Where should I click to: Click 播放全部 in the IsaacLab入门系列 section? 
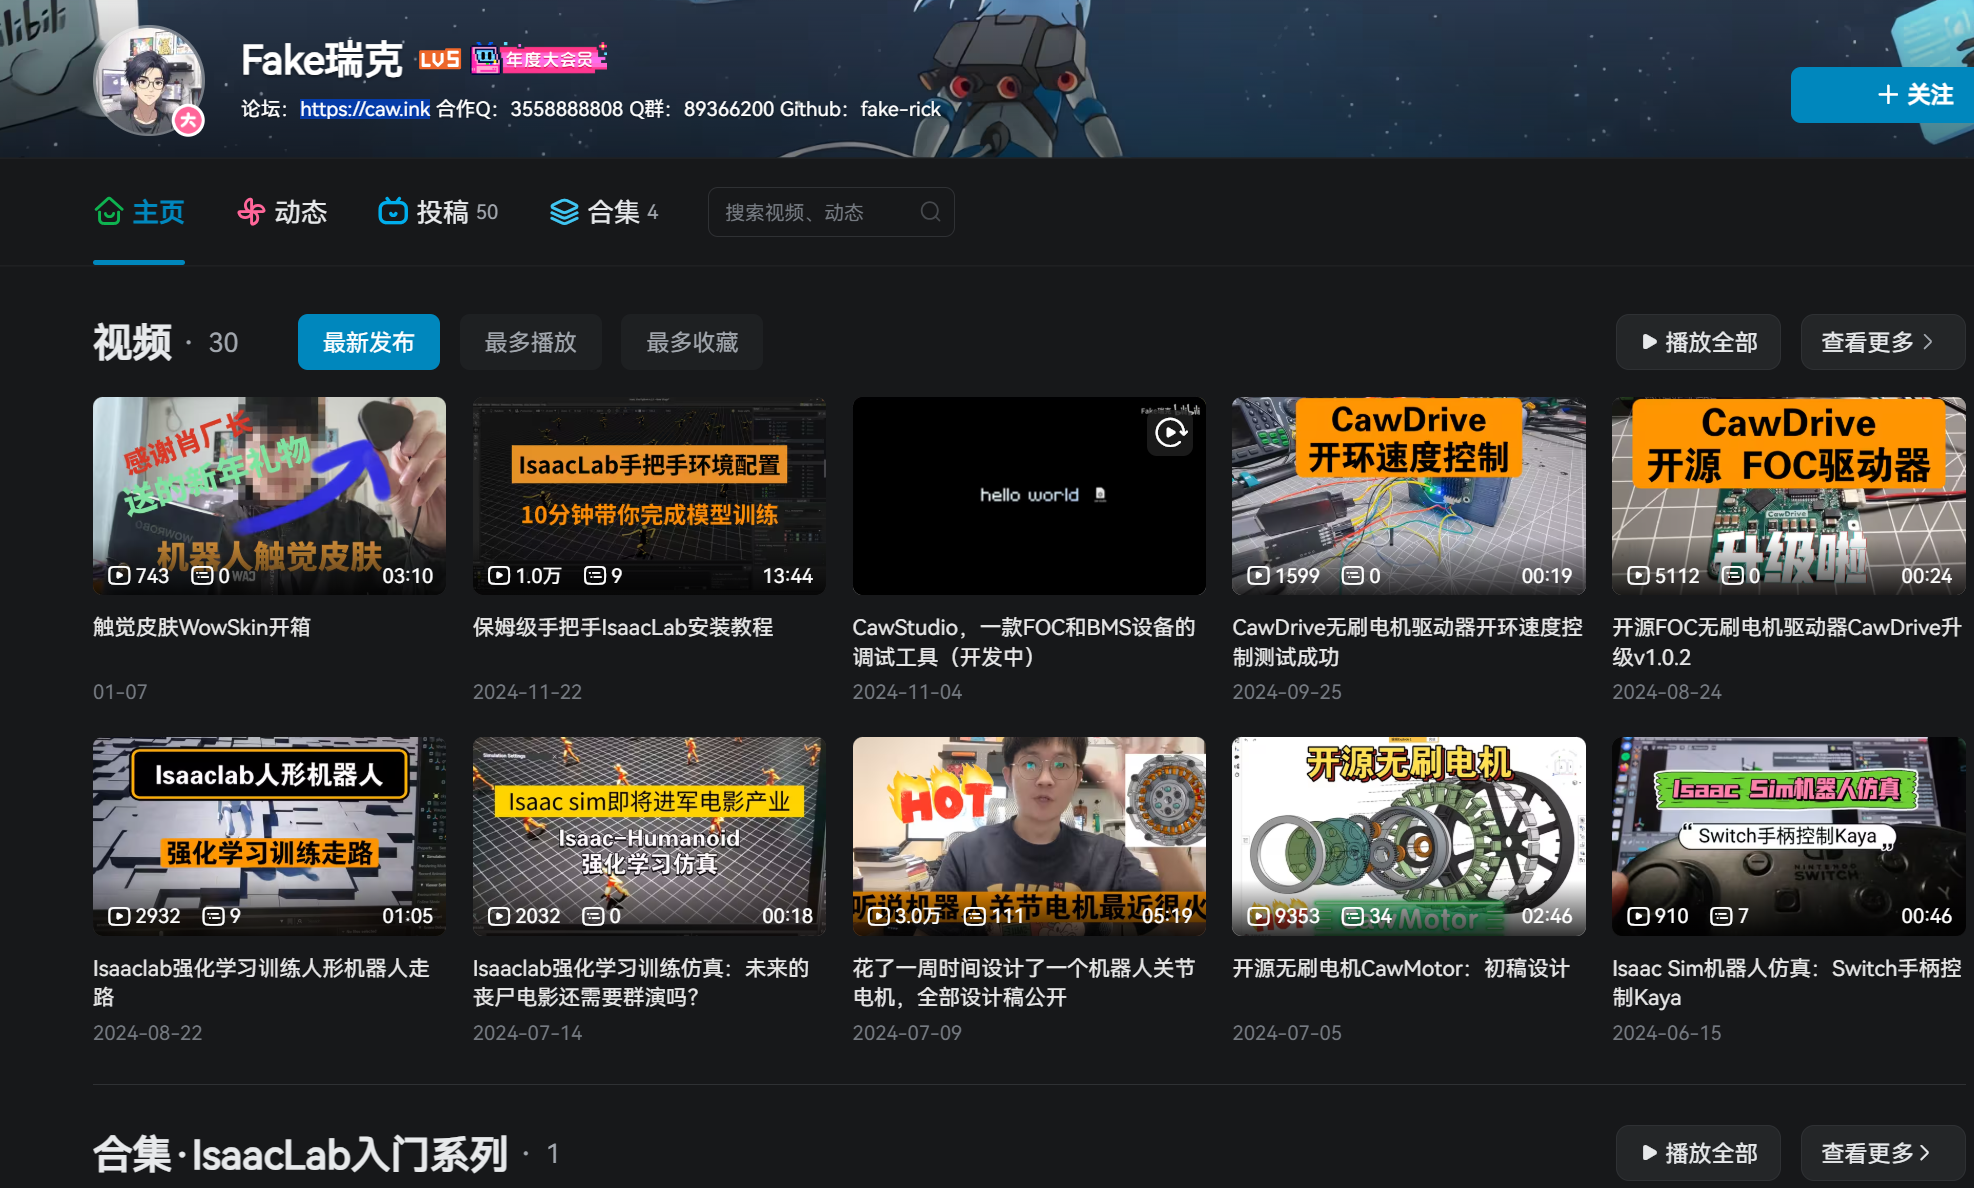point(1698,1153)
